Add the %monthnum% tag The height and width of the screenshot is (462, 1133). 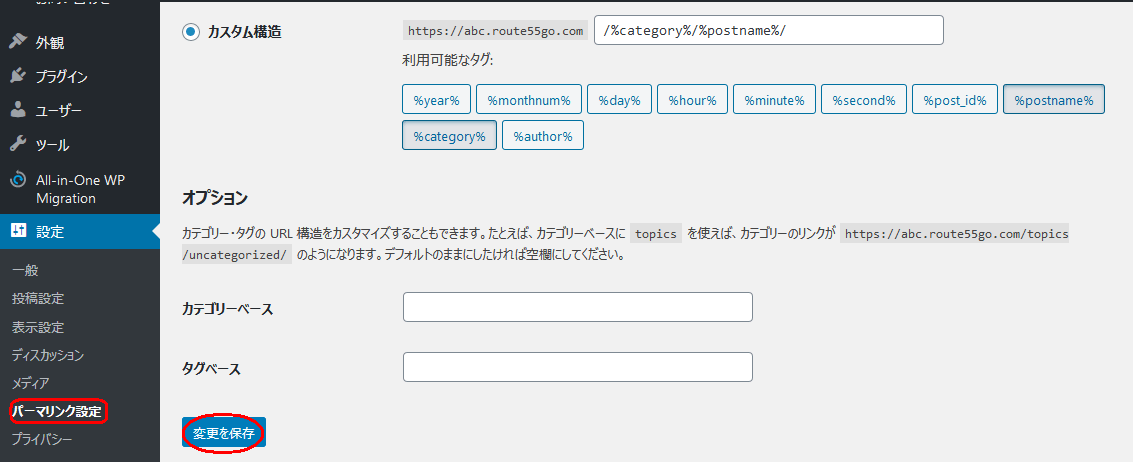point(529,100)
